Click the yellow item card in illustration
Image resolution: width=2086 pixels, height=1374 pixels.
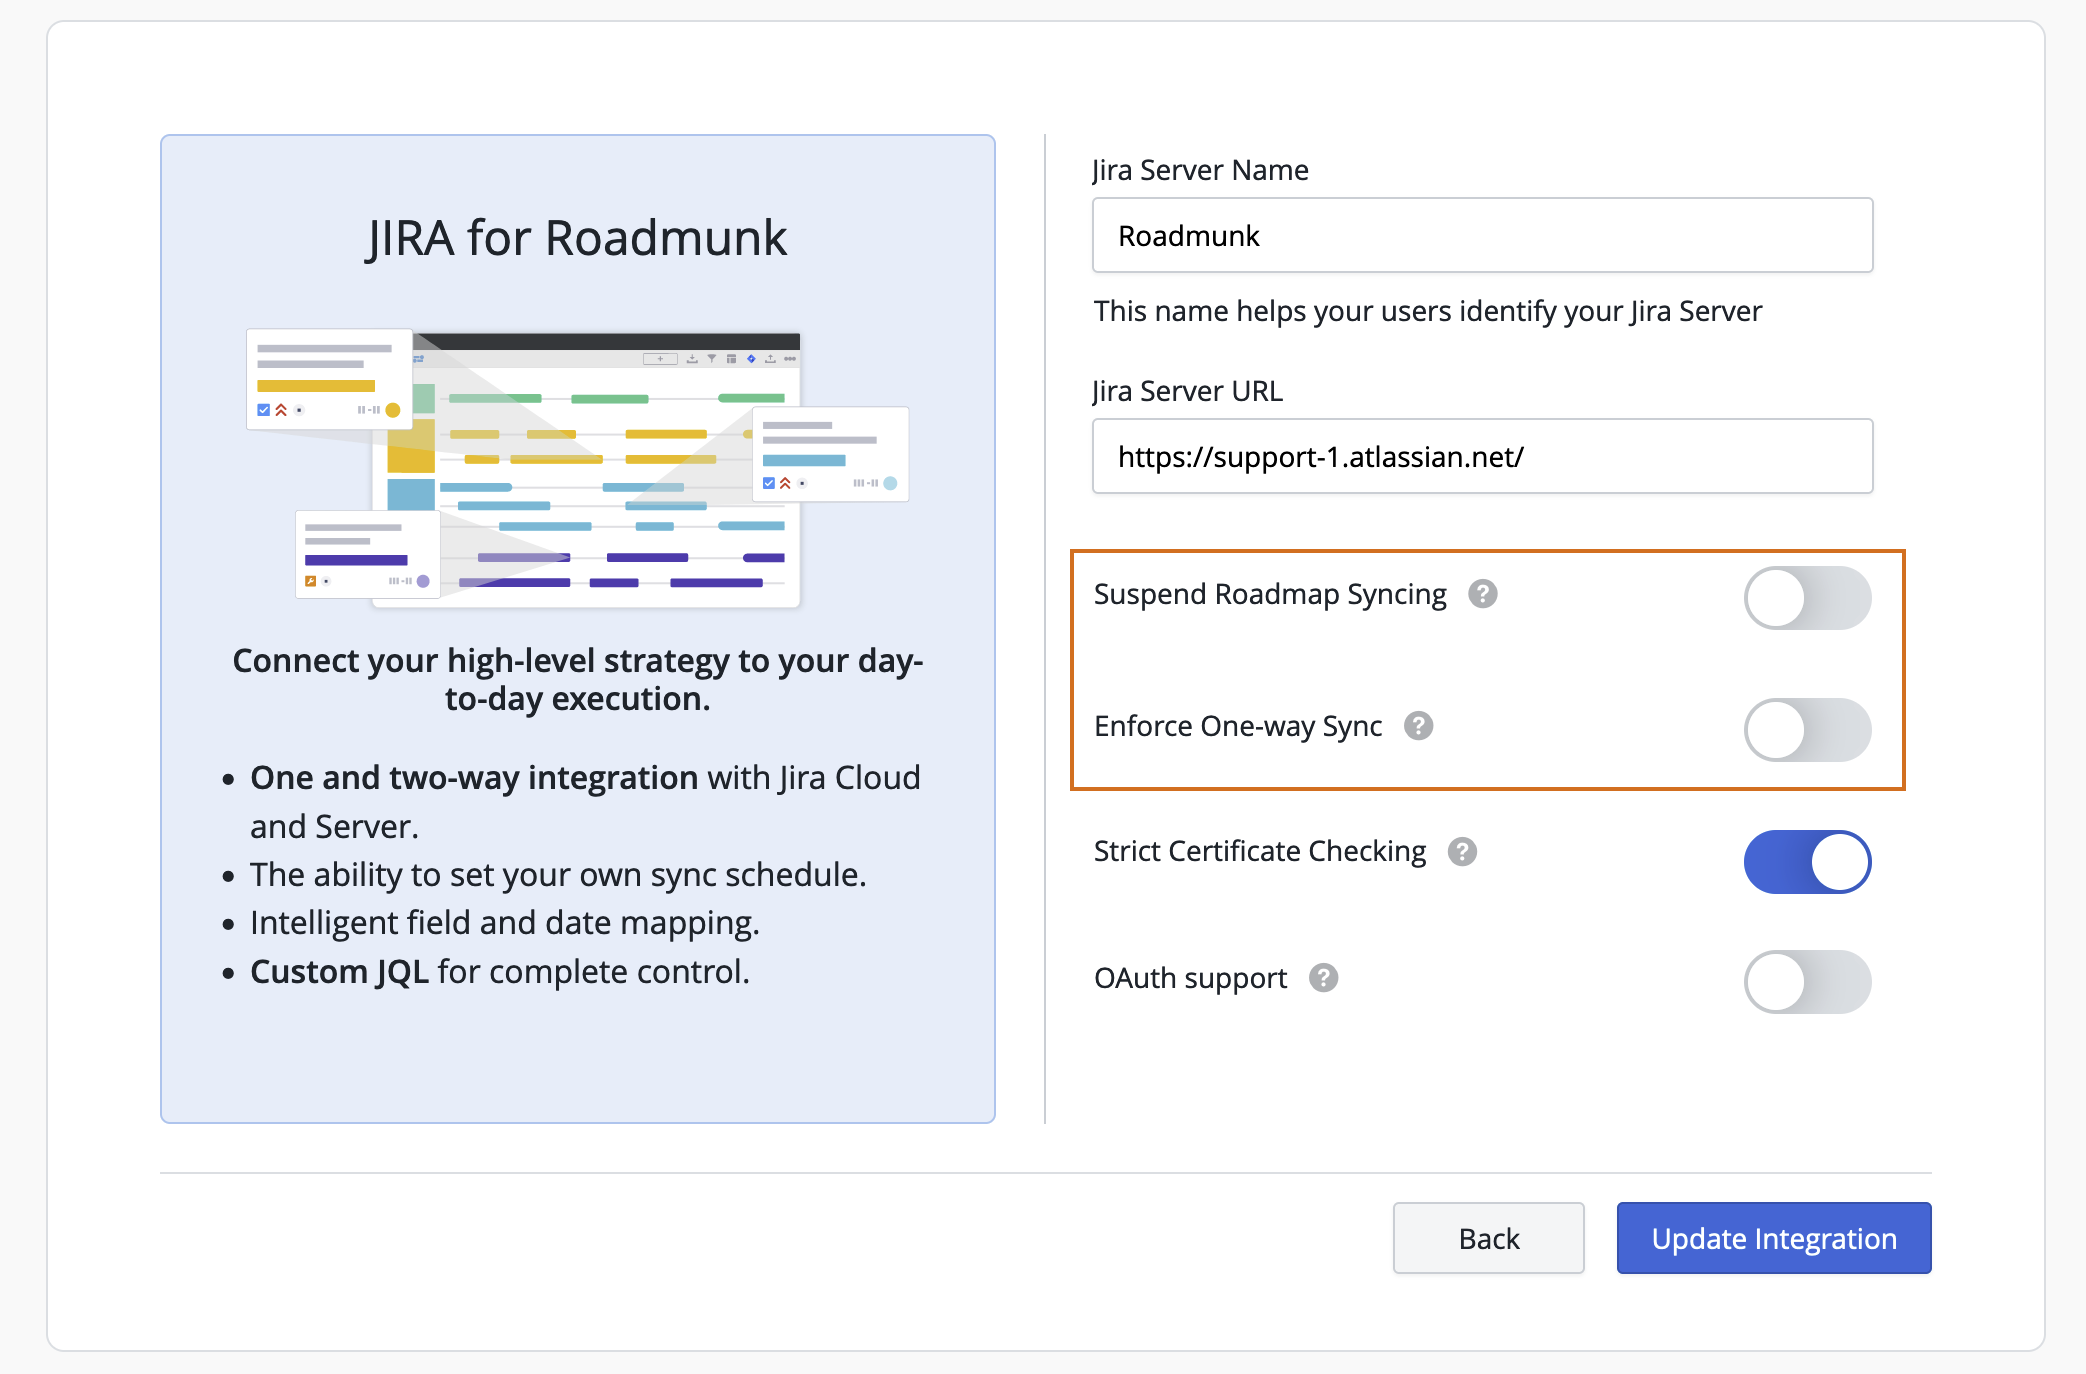329,379
